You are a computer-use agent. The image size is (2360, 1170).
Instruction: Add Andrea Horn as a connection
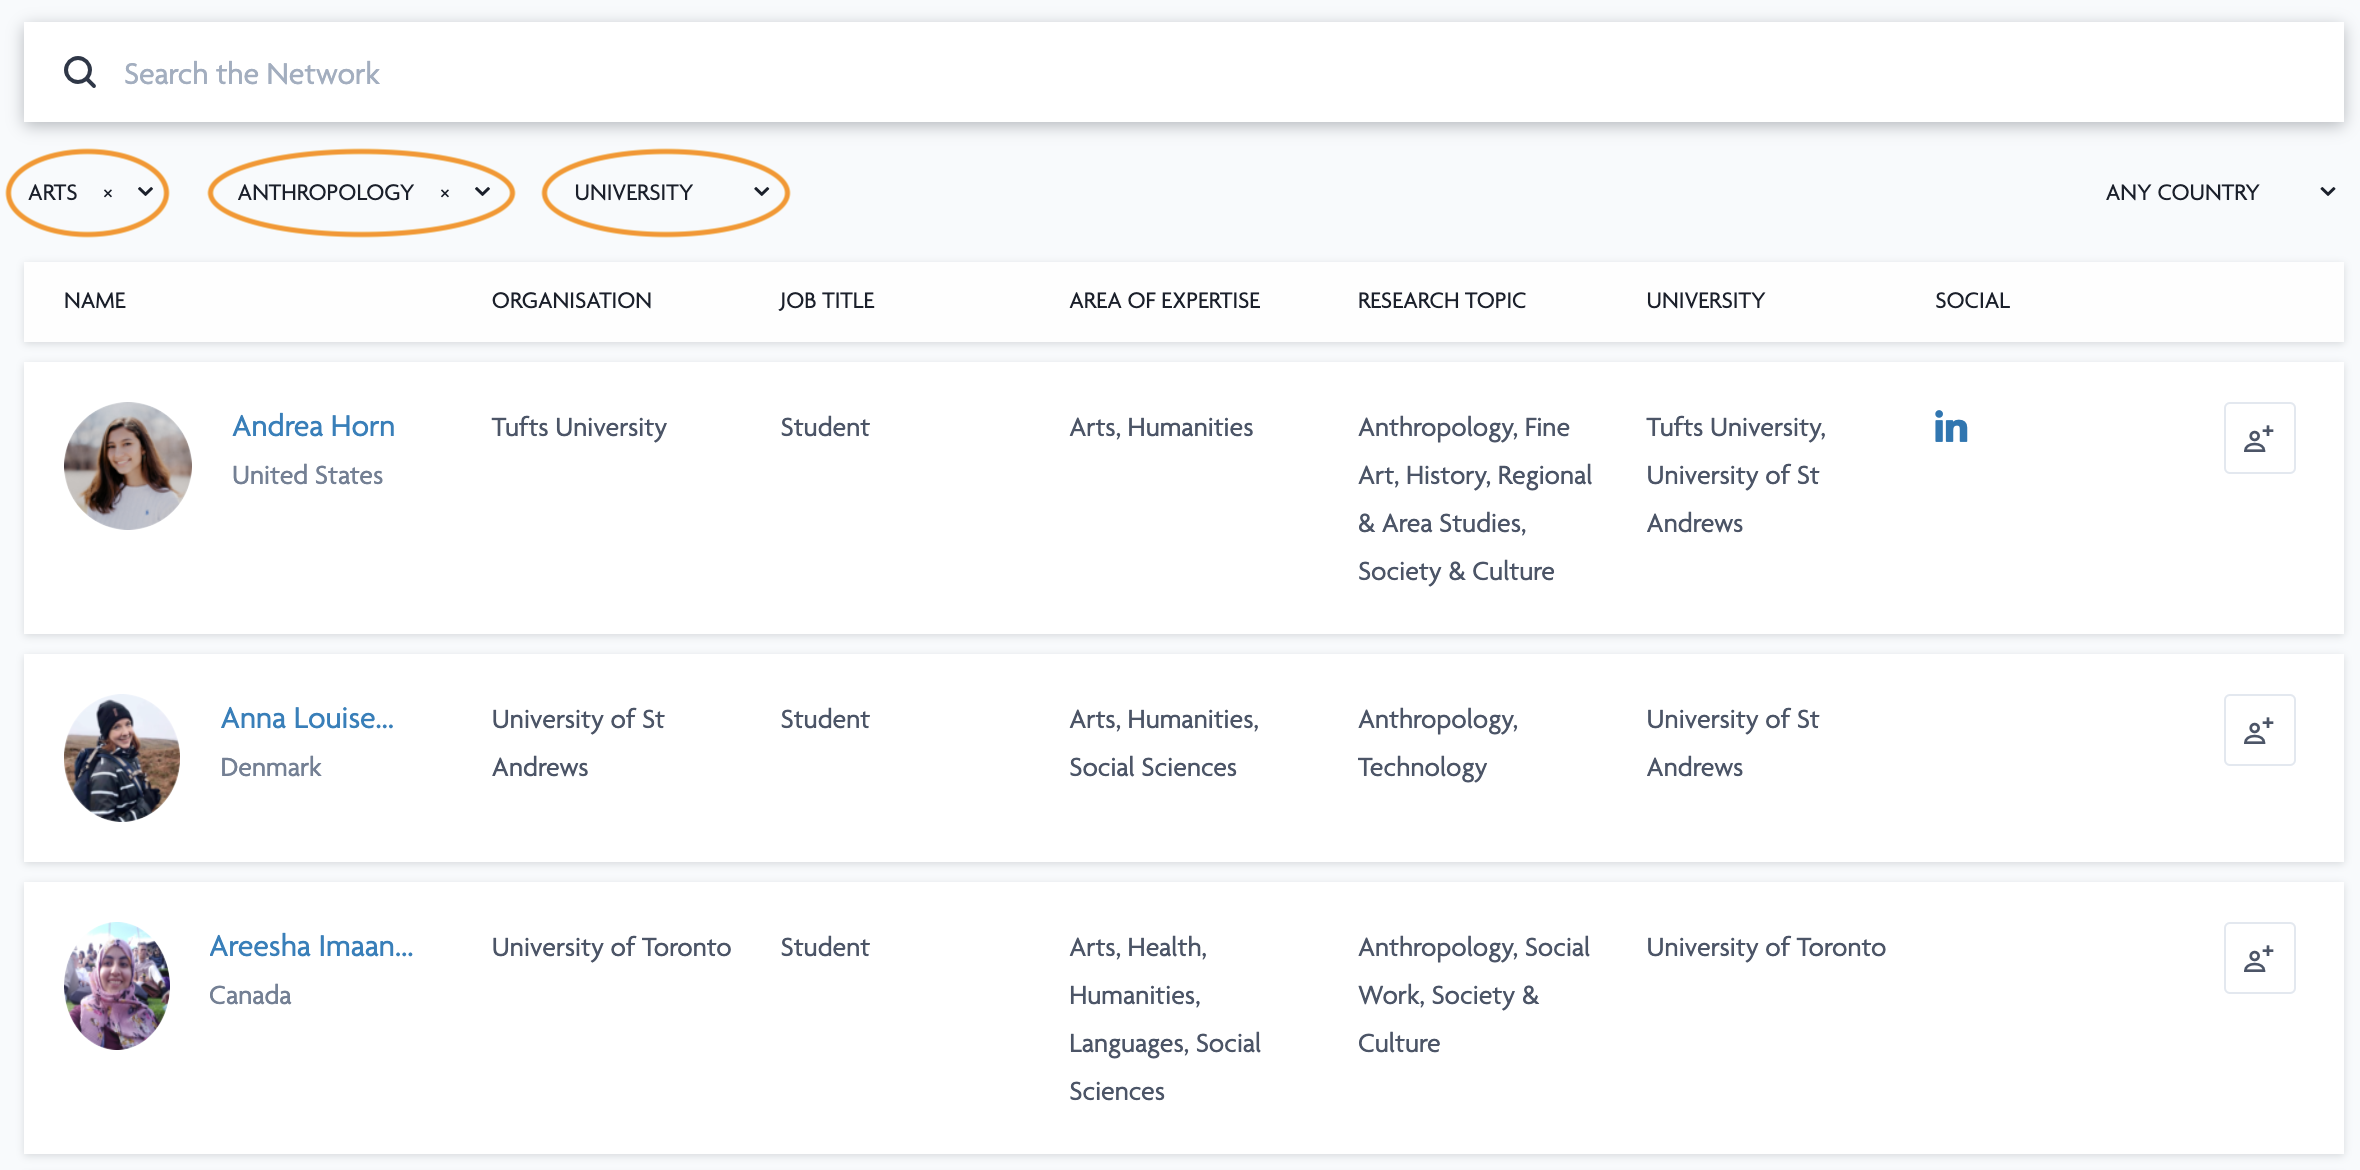[2259, 438]
